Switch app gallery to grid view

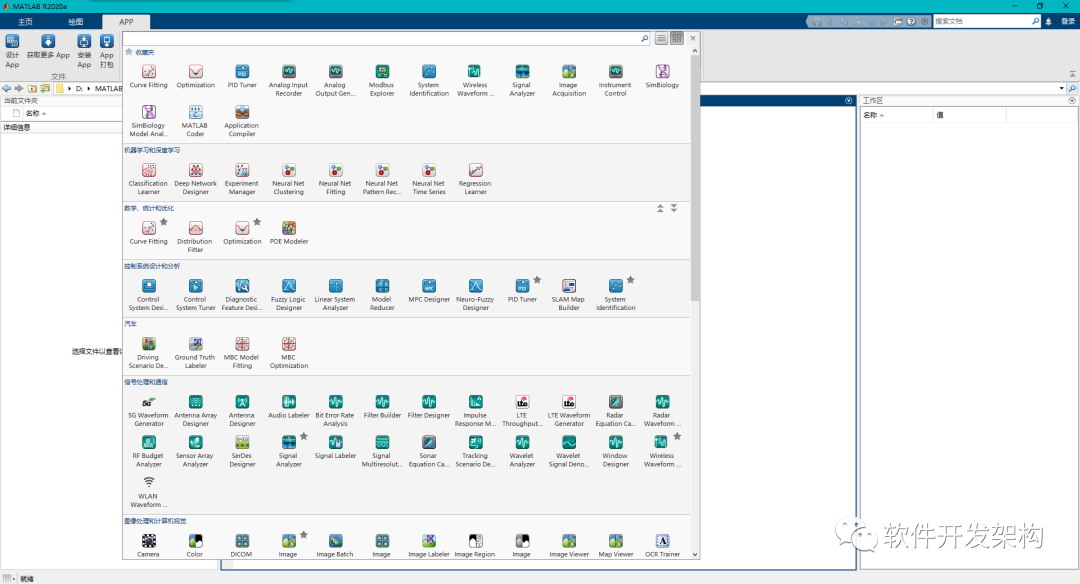[x=677, y=39]
